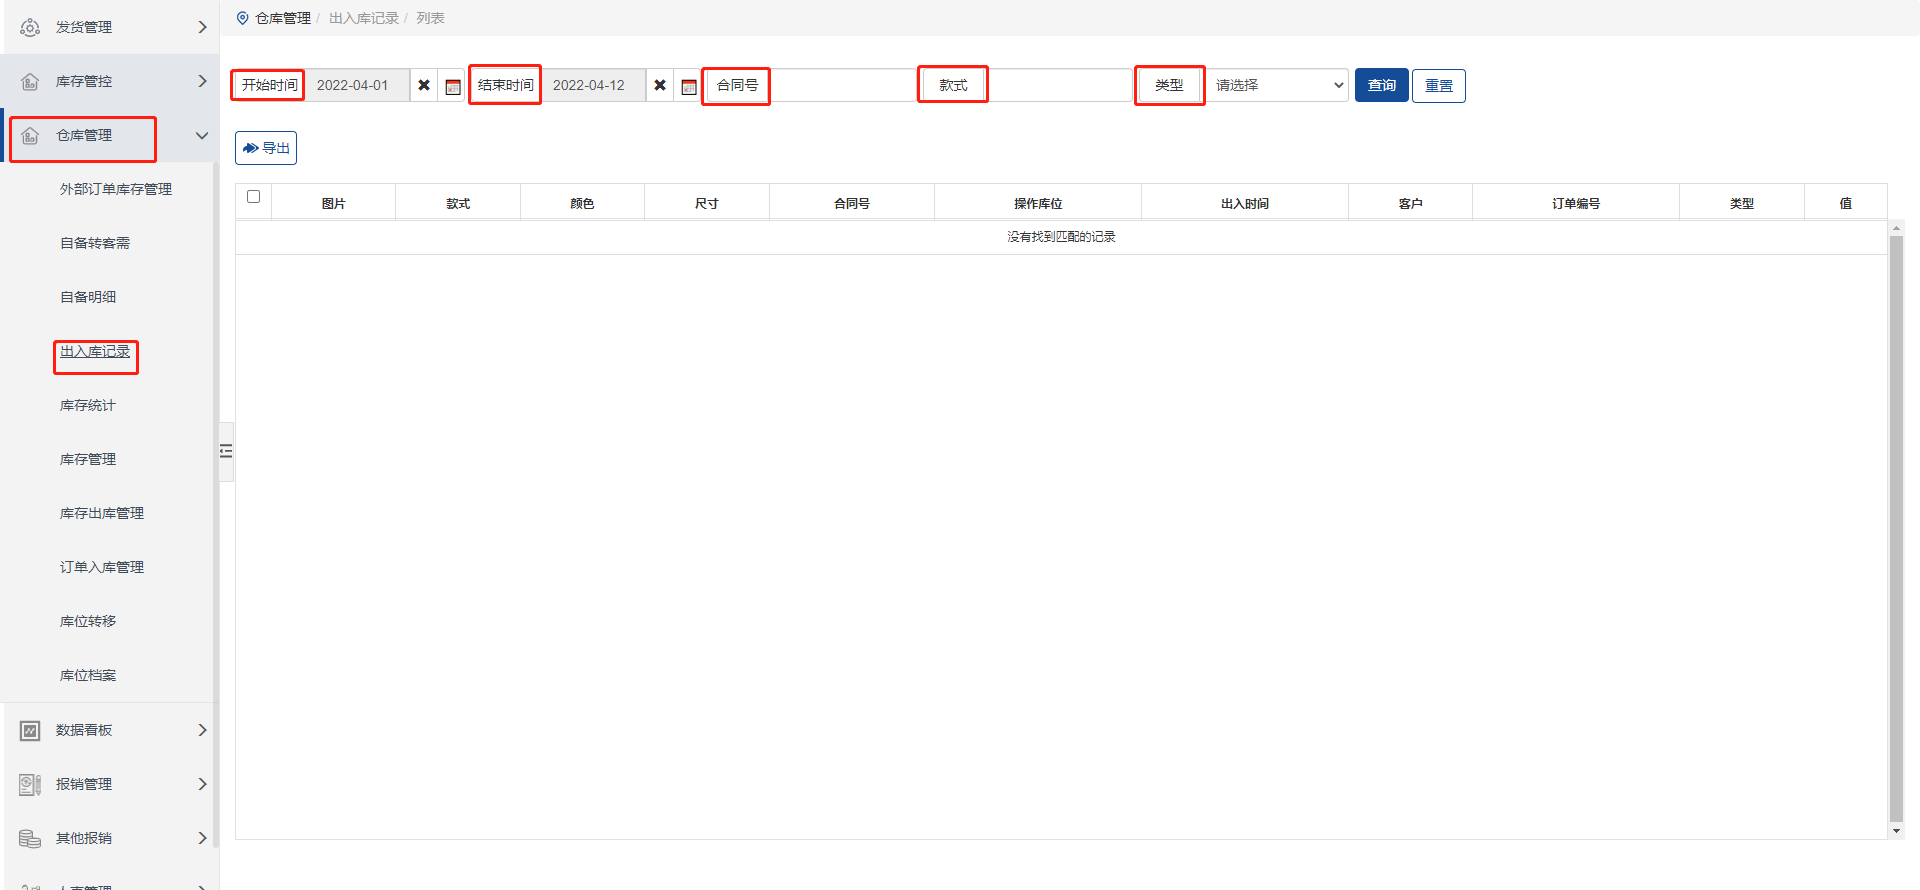This screenshot has height=890, width=1920.
Task: Select 库位转移 menu item
Action: point(88,621)
